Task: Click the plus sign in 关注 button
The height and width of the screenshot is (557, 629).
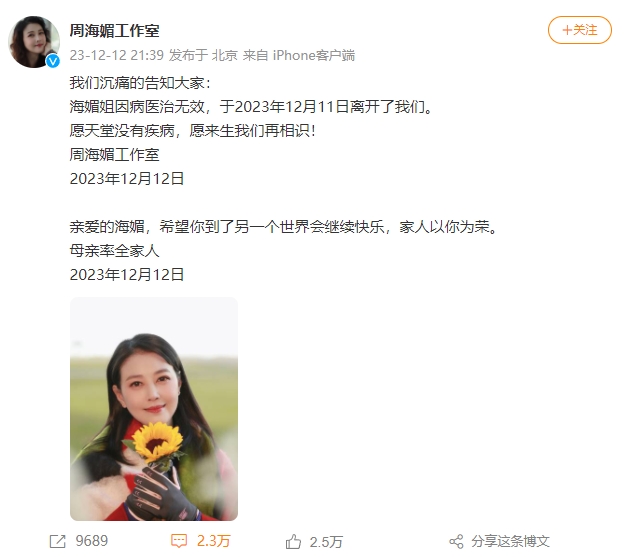Action: 567,30
